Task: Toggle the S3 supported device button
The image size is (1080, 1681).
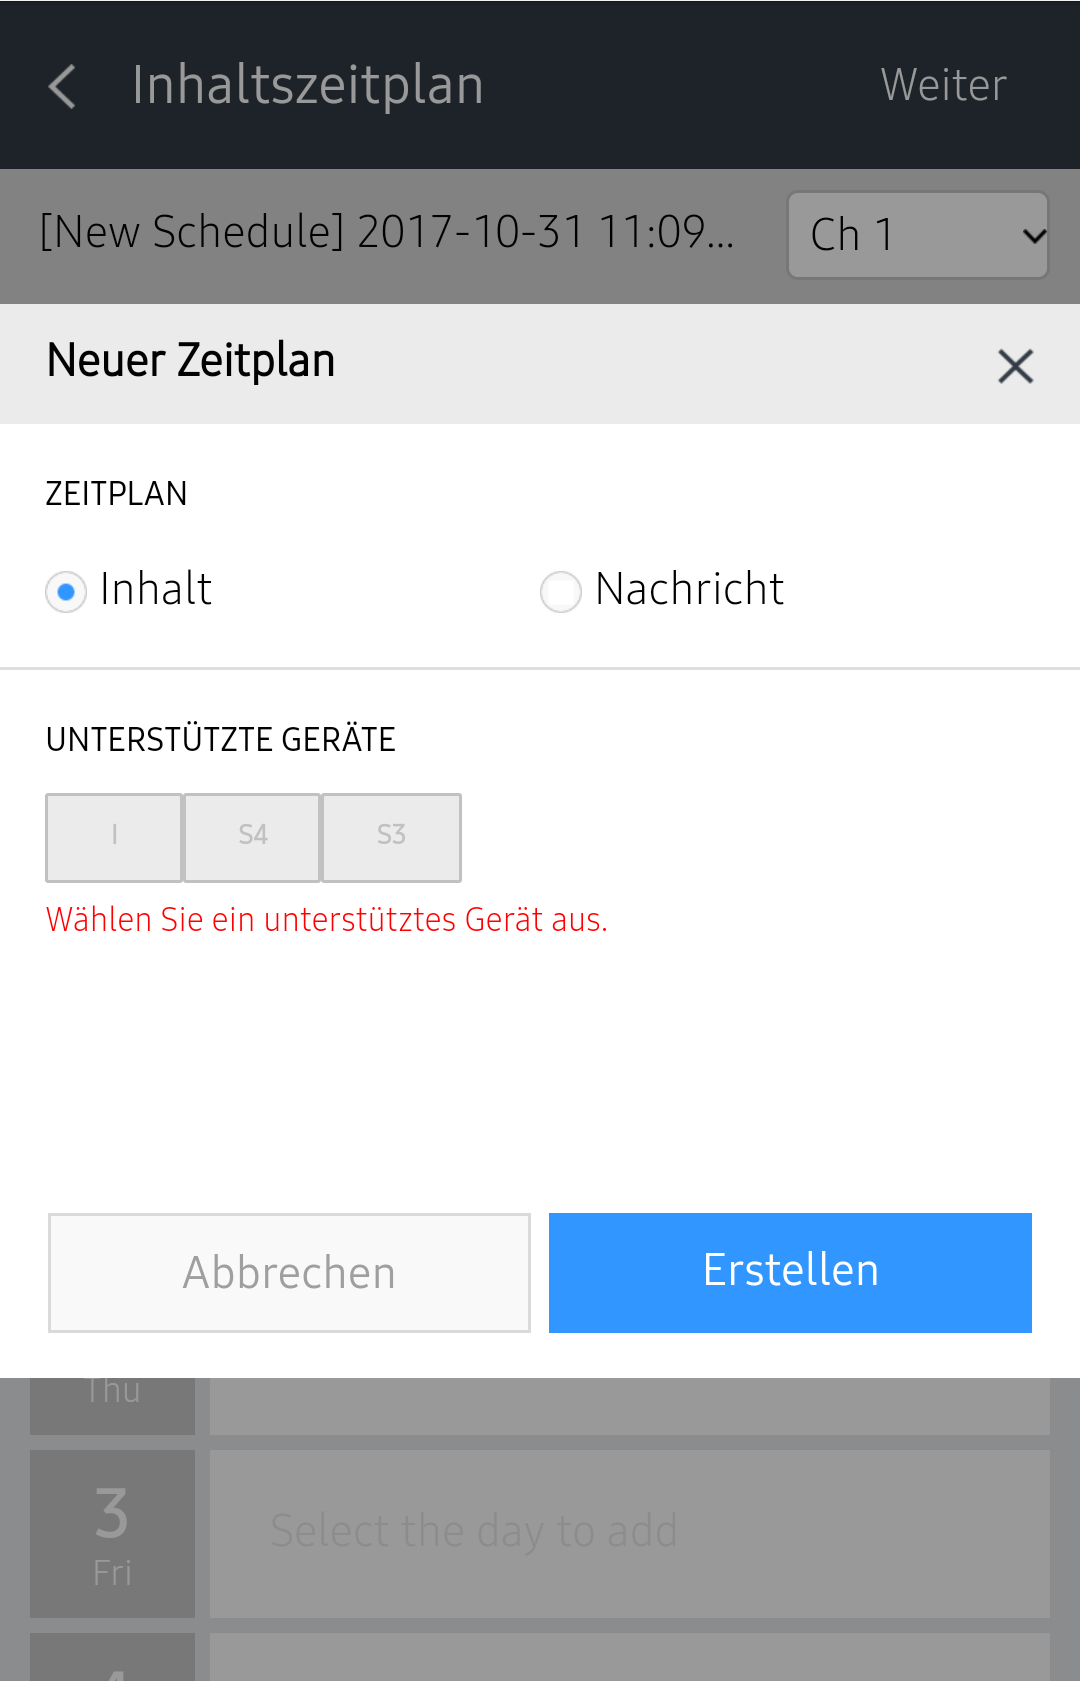Action: 391,837
